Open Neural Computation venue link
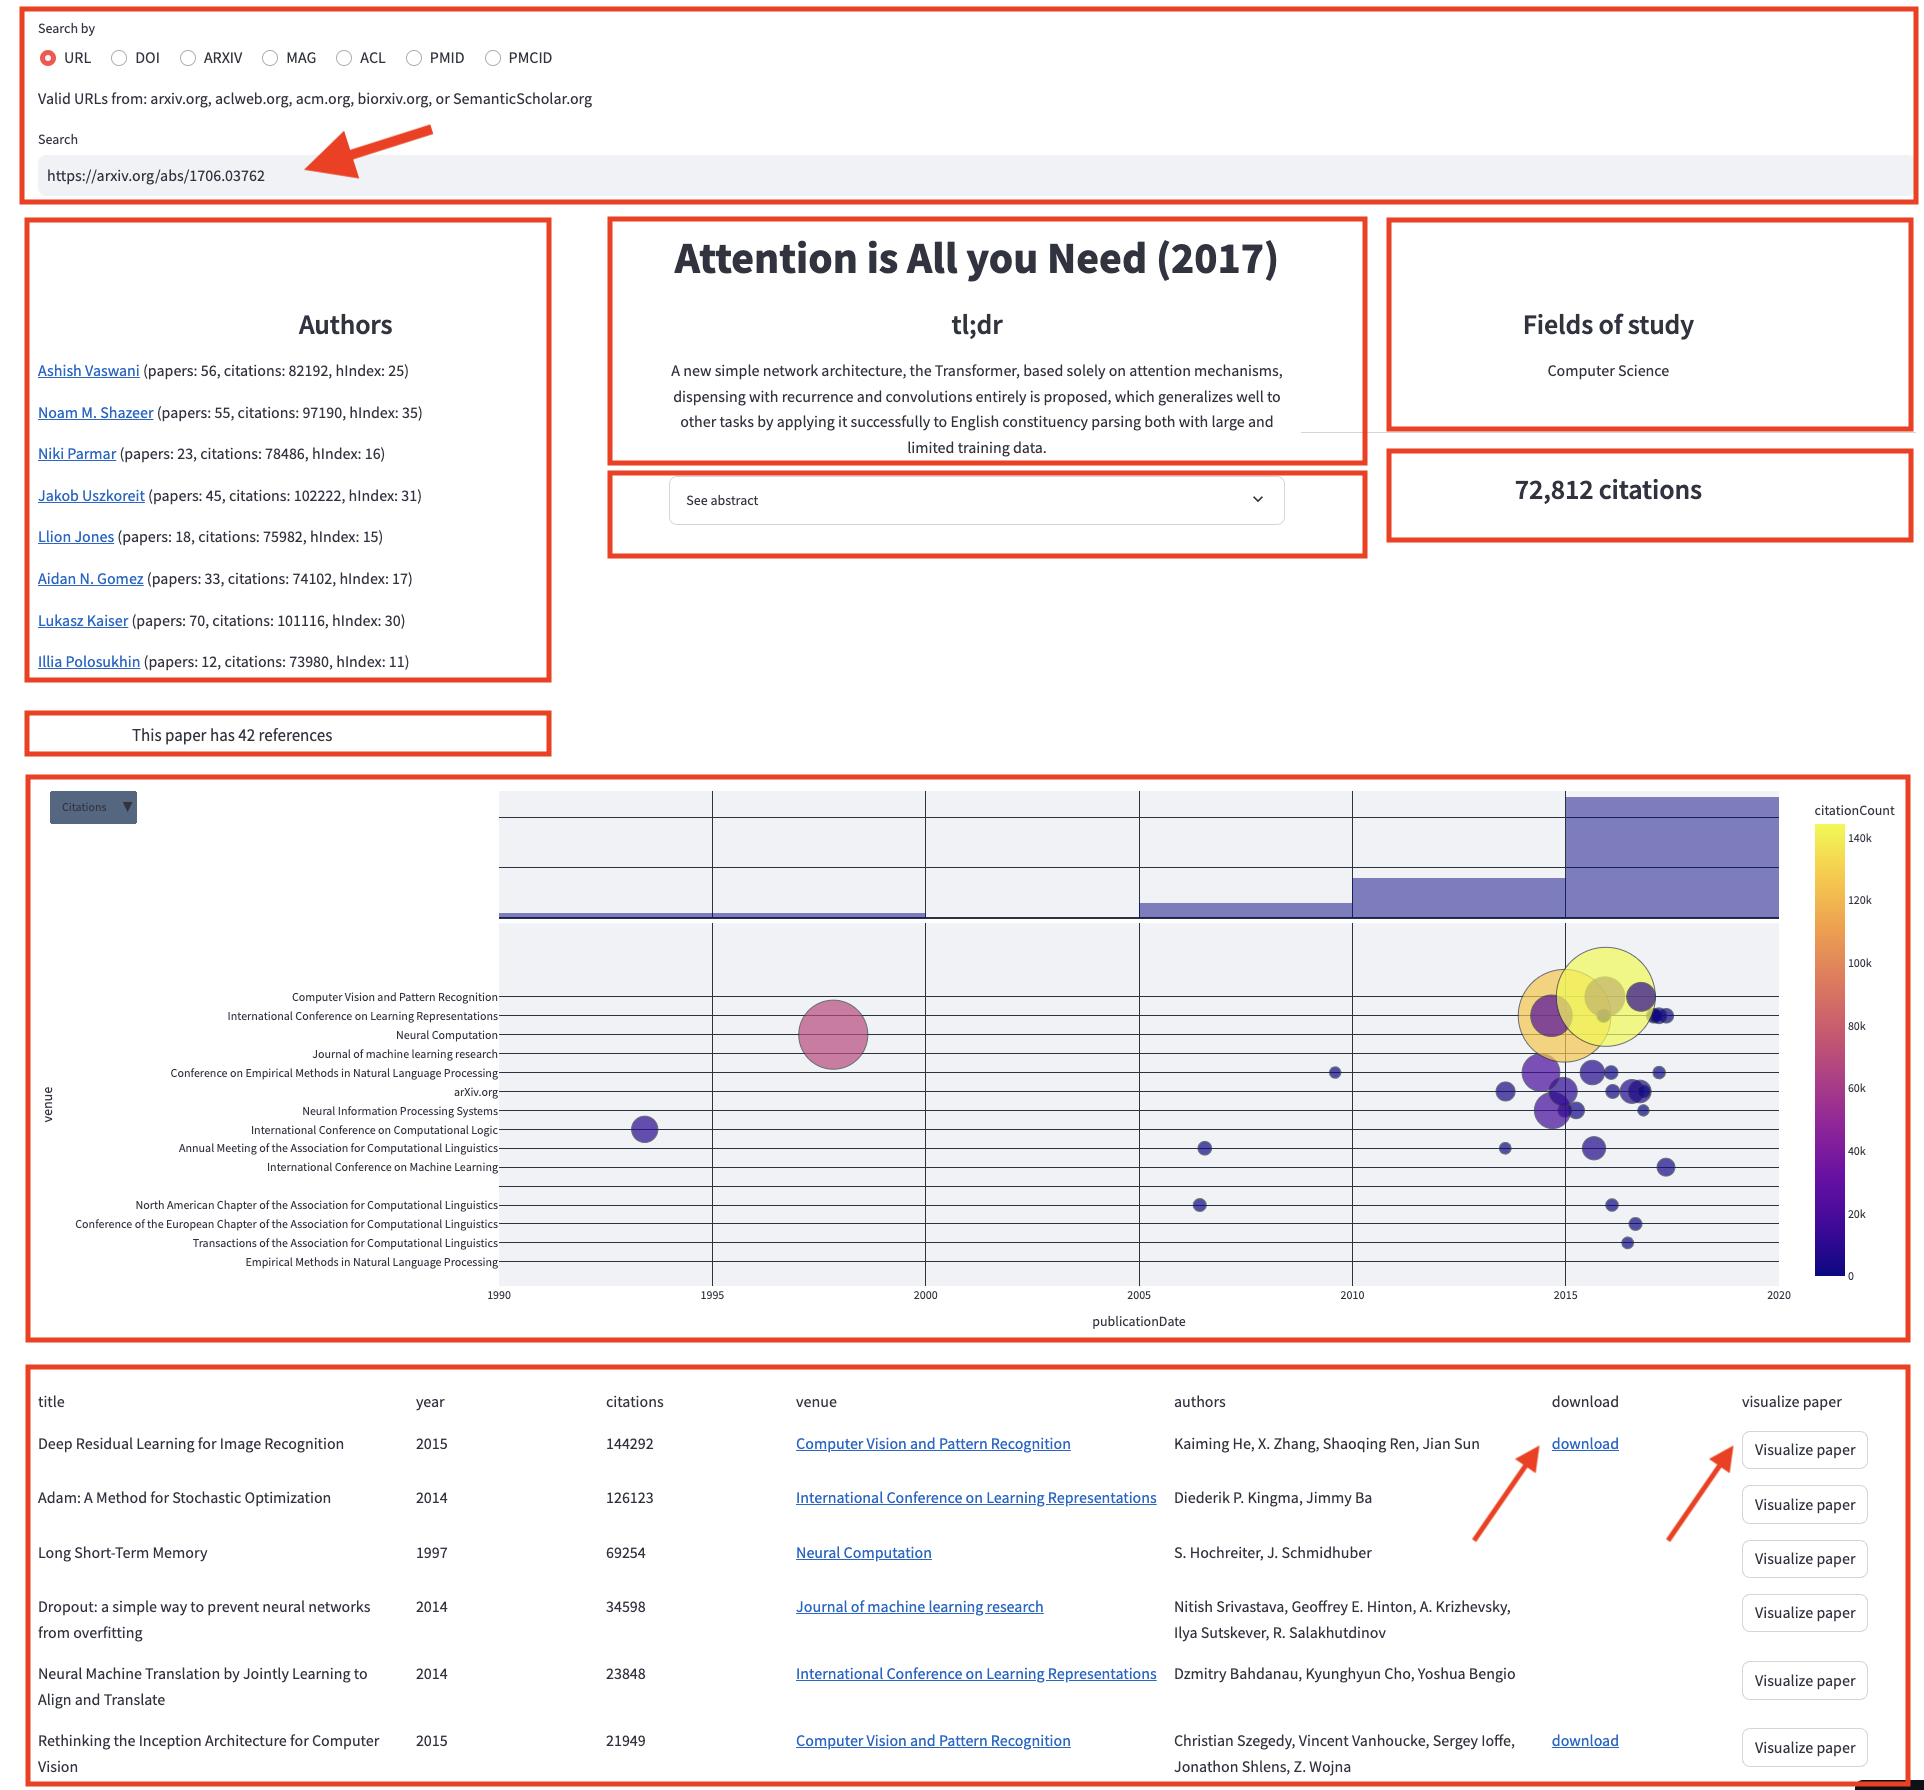The width and height of the screenshot is (1924, 1790). [863, 1553]
